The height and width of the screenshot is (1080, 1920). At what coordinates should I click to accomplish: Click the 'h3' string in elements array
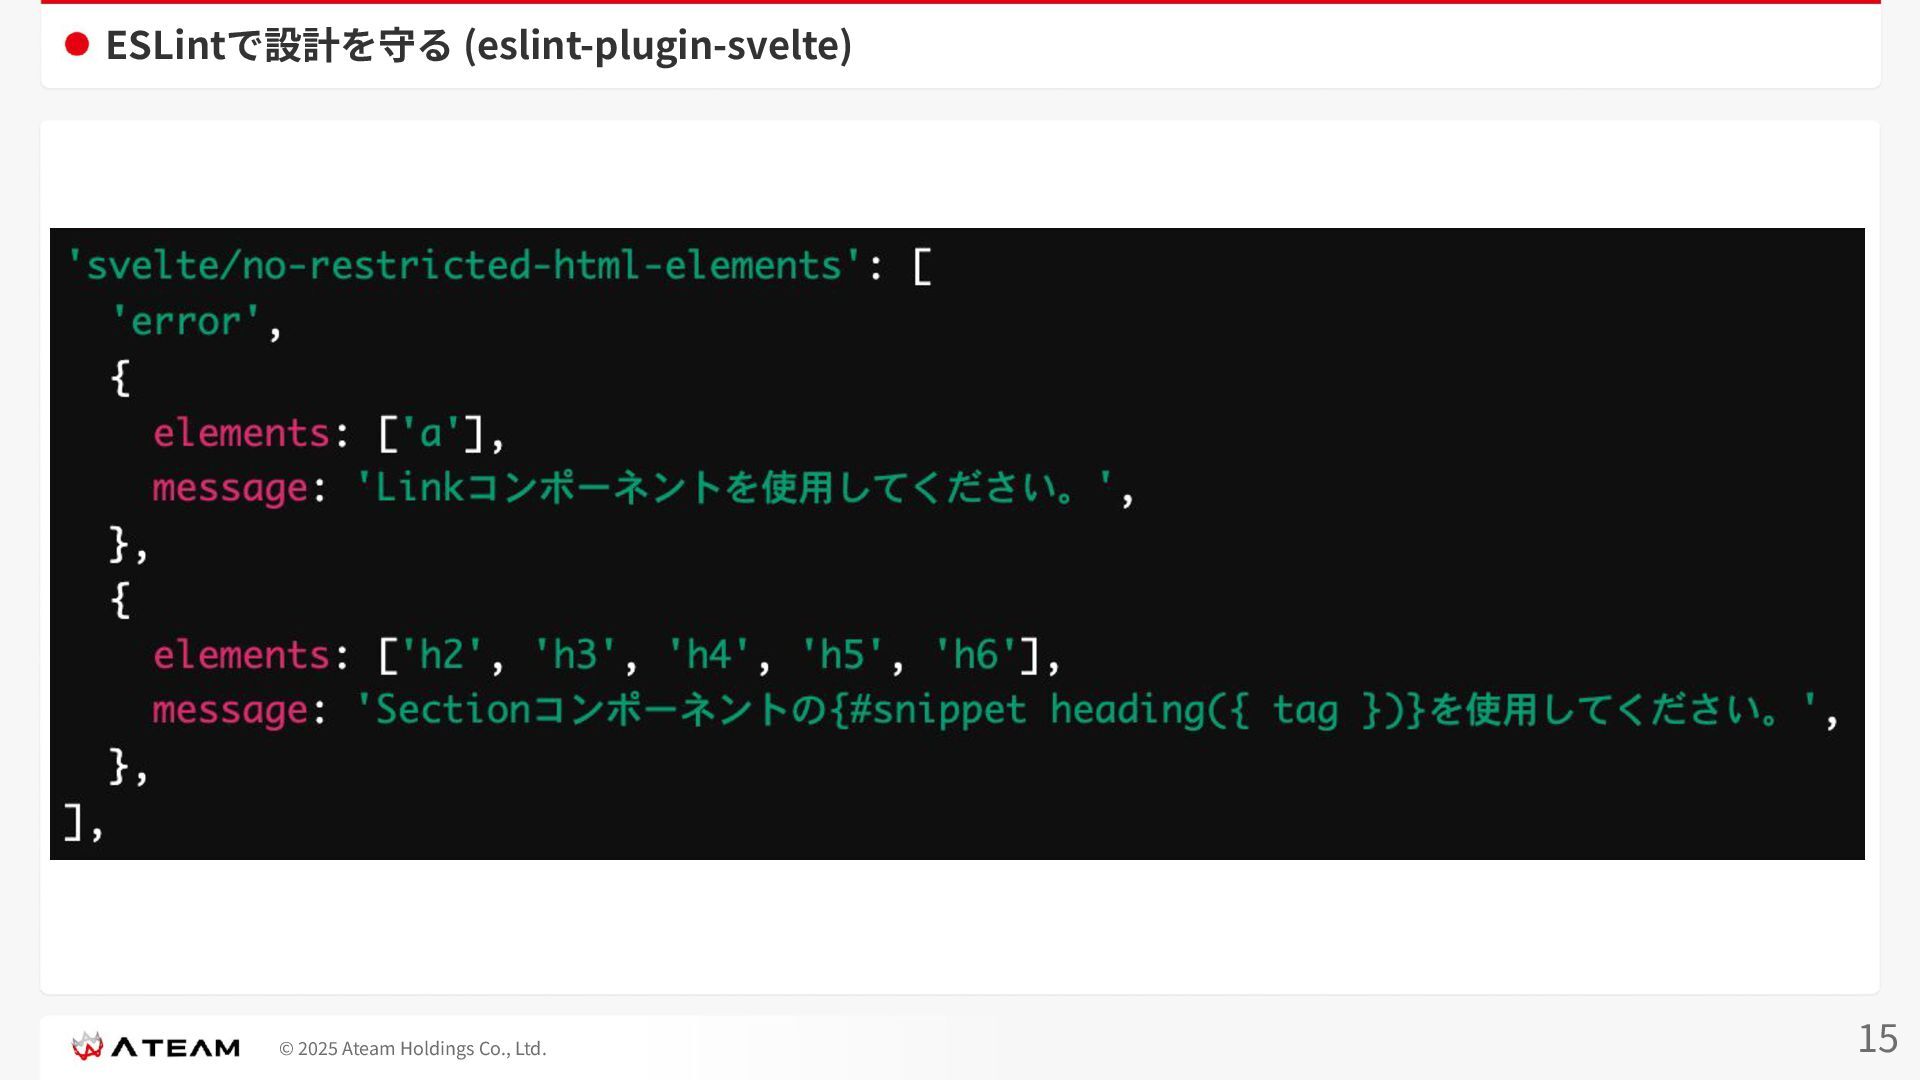[x=575, y=655]
